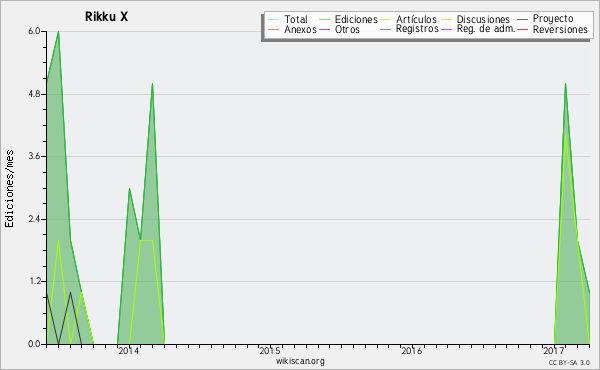600x370 pixels.
Task: Click the 2014 axis label
Action: [x=129, y=350]
